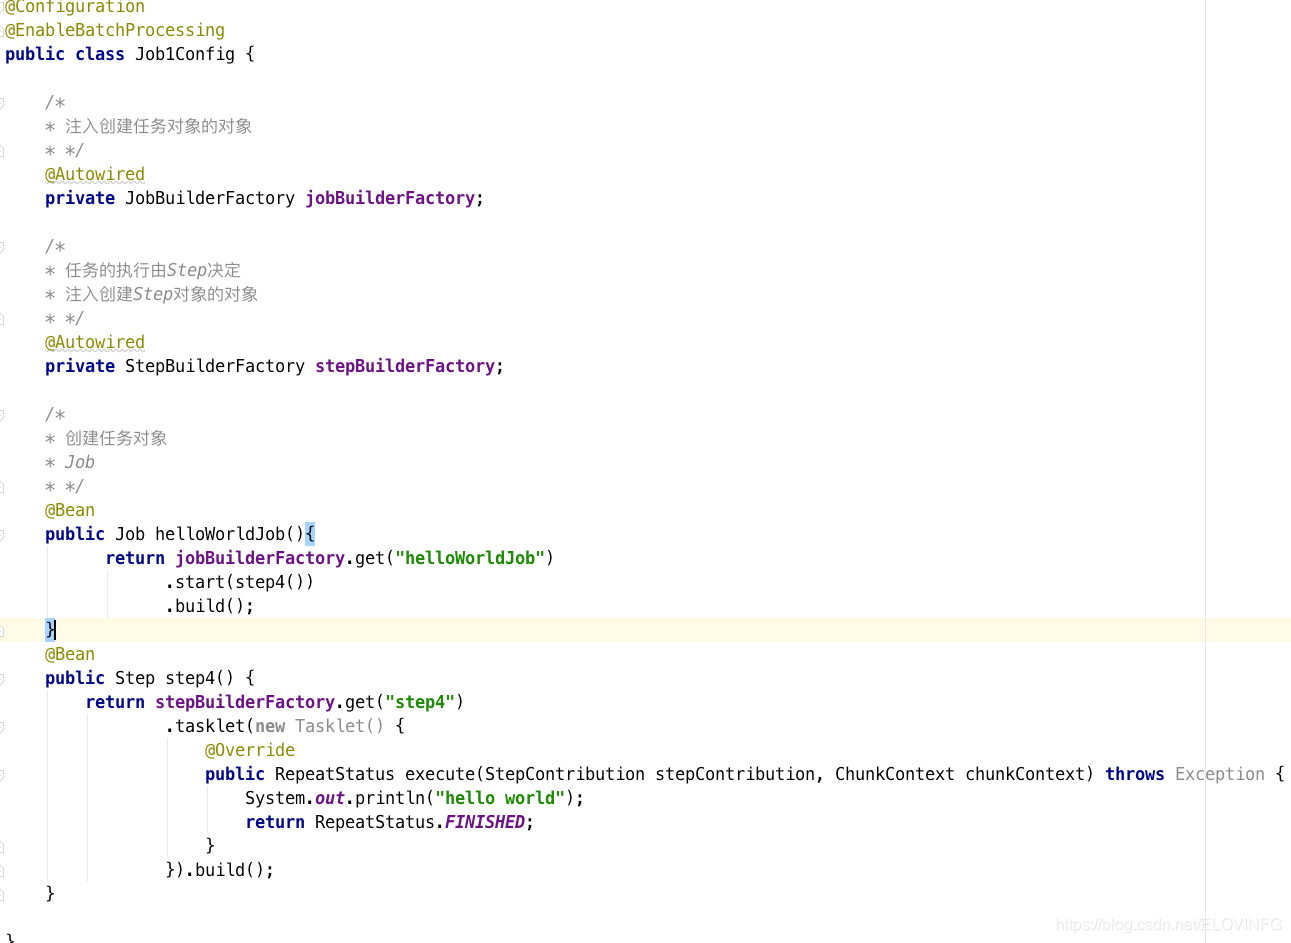Click the RepeatStatus return type of execute

335,774
